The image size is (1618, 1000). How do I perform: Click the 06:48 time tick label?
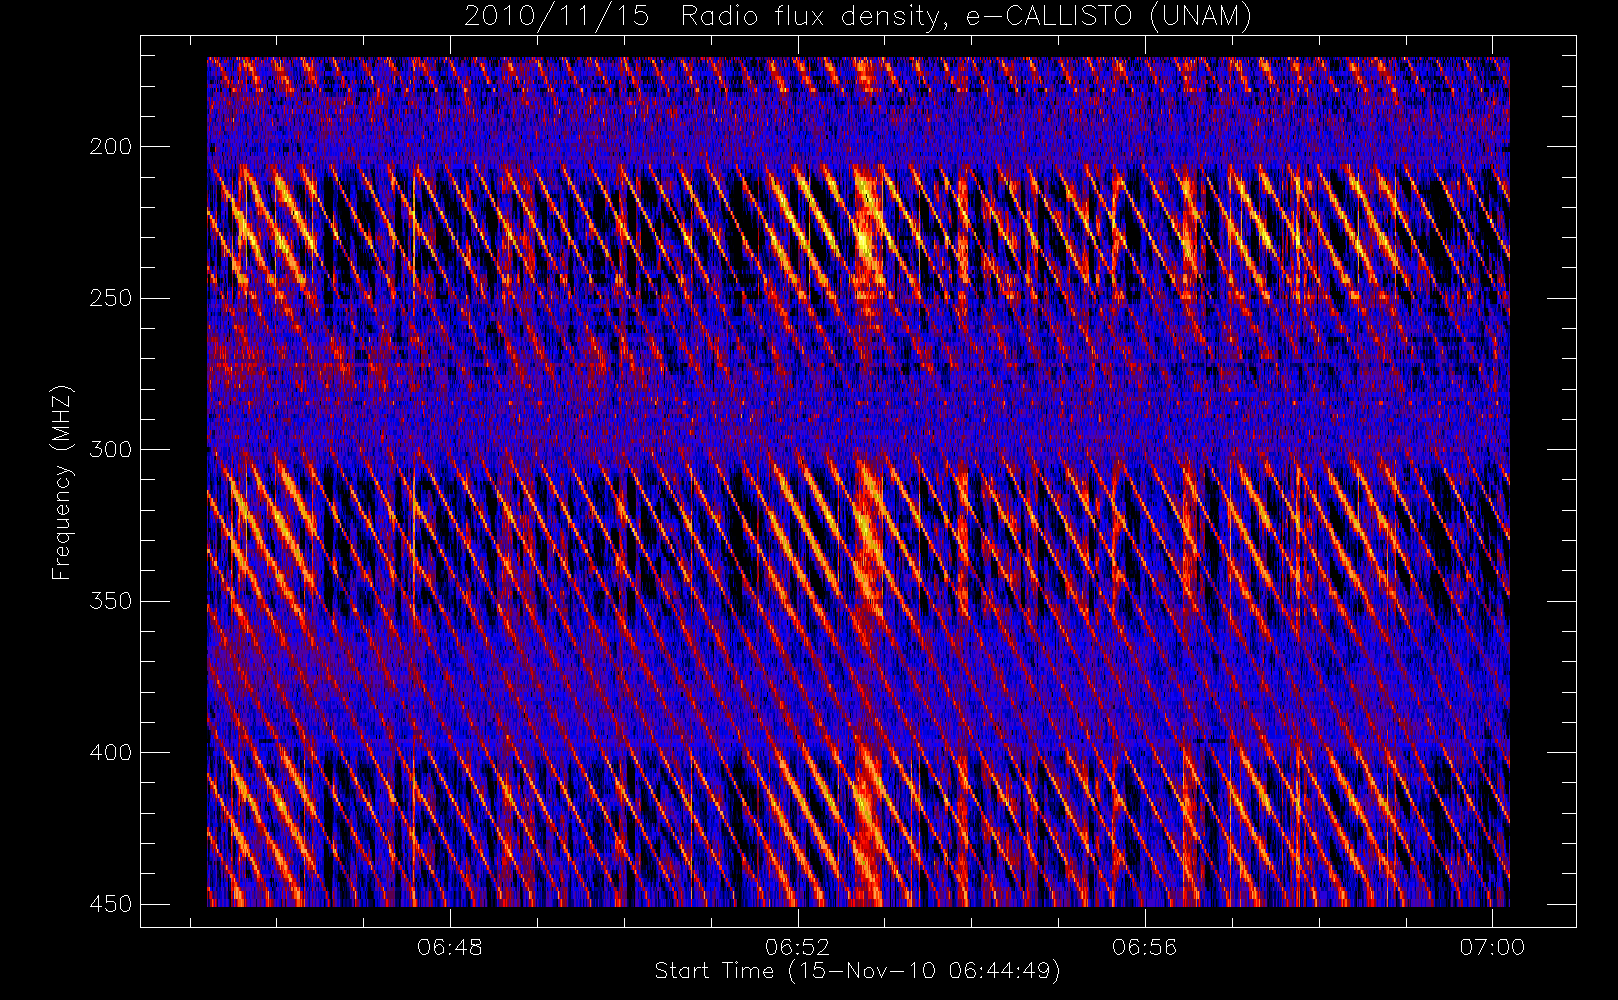[x=450, y=947]
